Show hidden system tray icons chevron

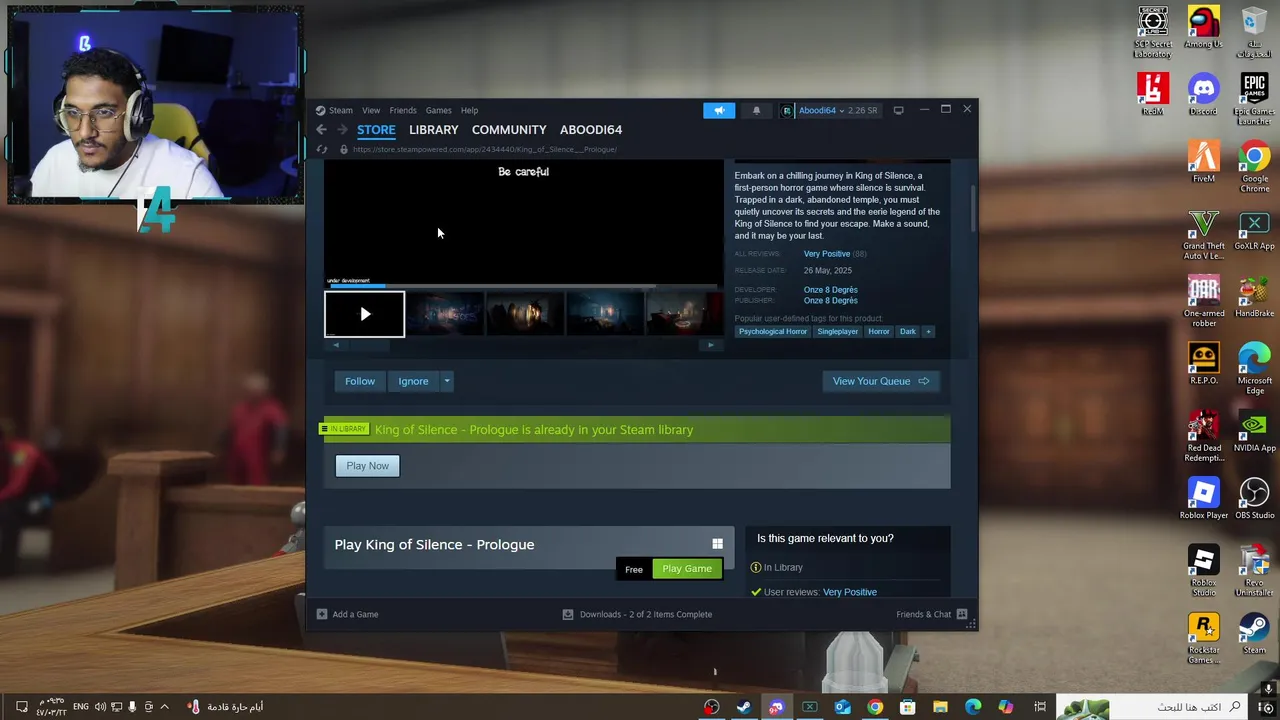pos(165,707)
